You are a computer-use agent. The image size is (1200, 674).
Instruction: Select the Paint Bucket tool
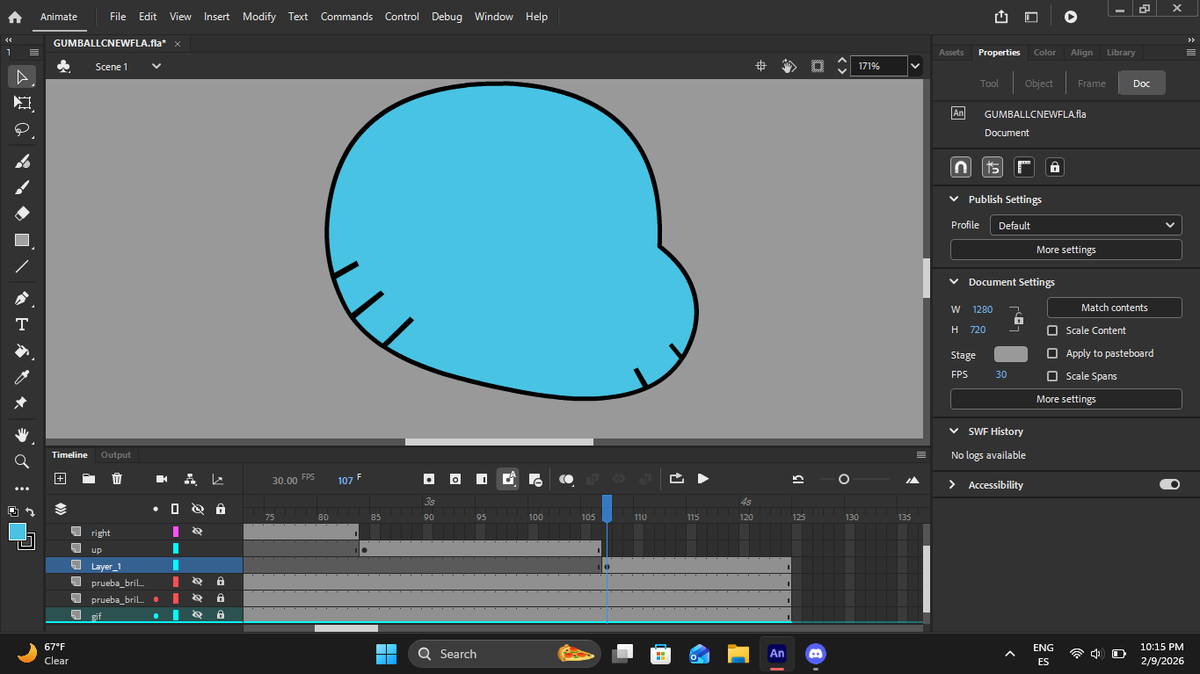tap(22, 351)
